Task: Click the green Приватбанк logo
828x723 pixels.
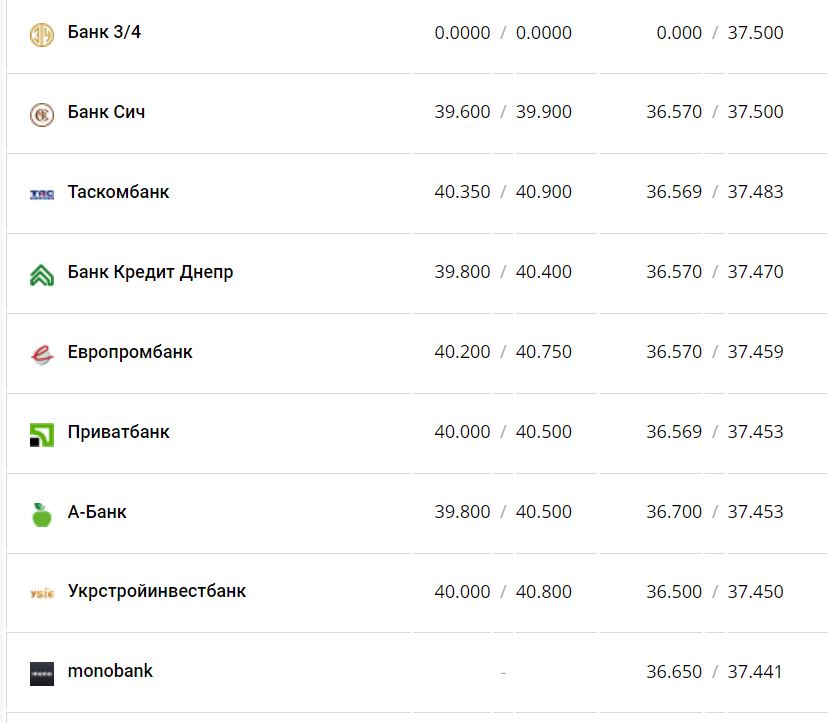Action: point(41,434)
